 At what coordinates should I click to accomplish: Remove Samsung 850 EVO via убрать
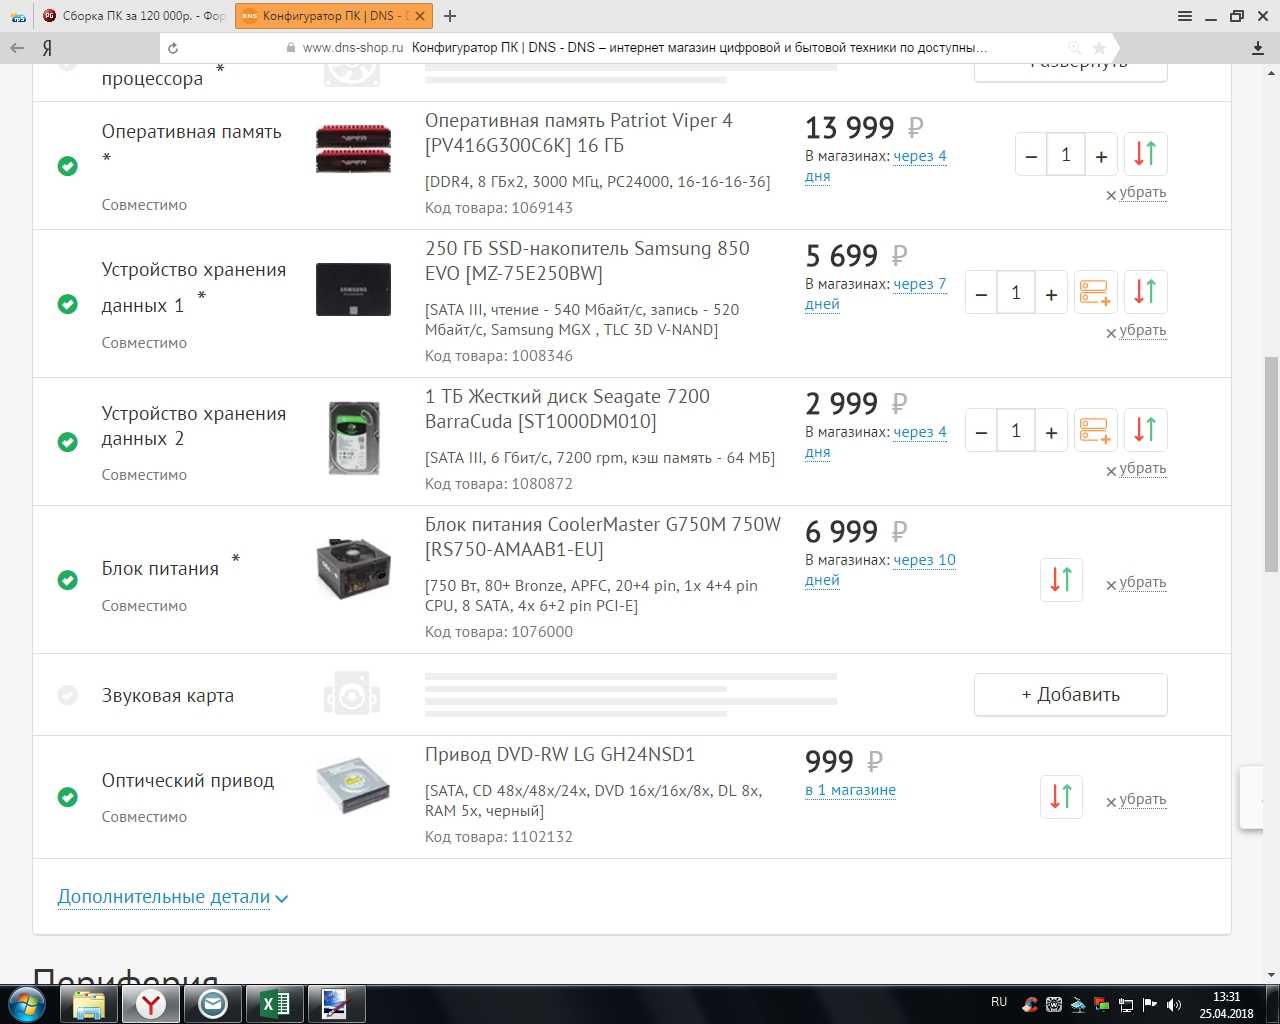1142,331
